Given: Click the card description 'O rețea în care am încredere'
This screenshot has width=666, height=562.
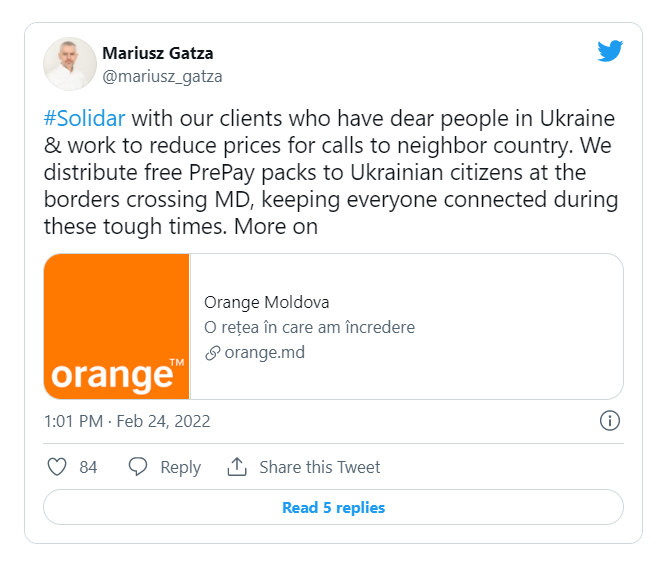Looking at the screenshot, I should click(x=309, y=327).
